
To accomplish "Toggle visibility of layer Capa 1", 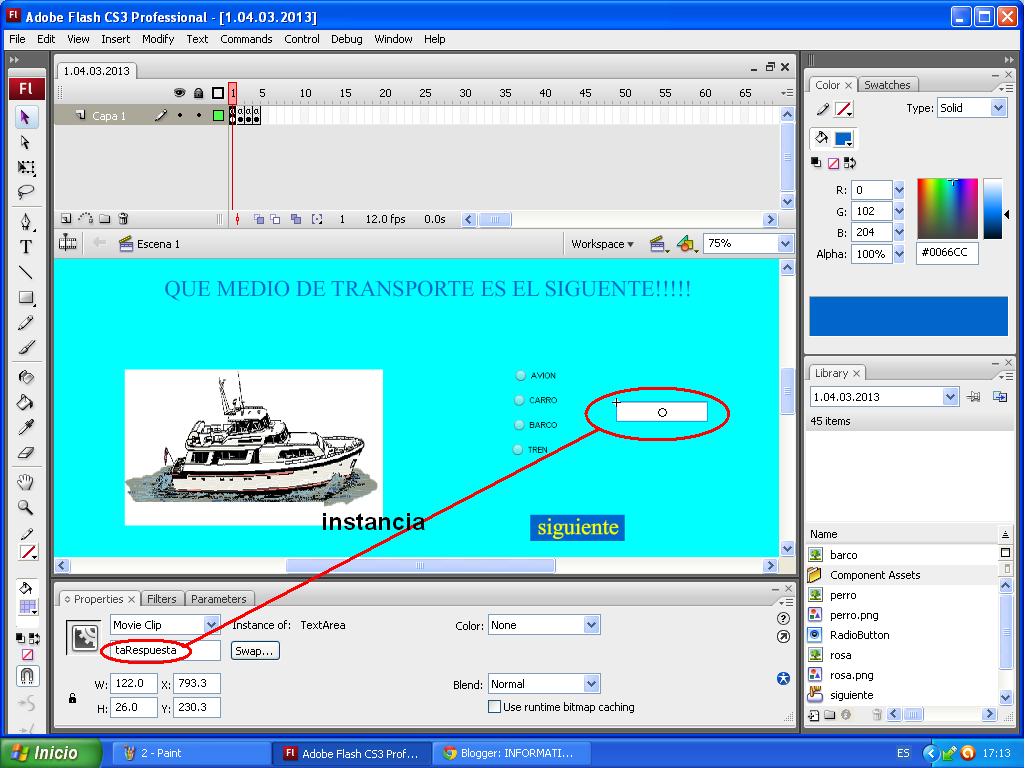I will (x=181, y=113).
